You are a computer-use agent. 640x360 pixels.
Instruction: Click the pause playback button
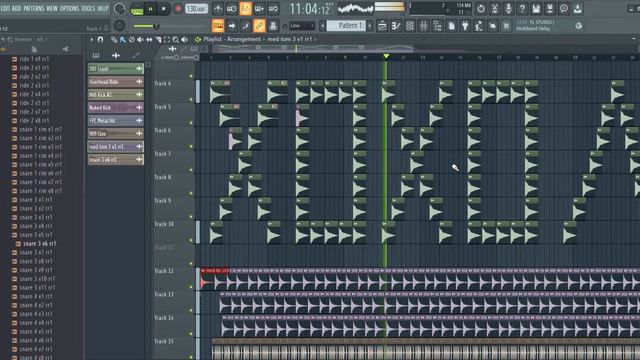pos(151,9)
